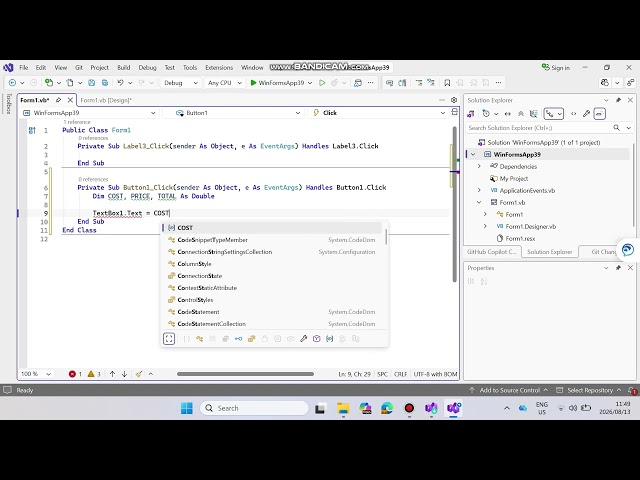Click the Undo toolbar icon

point(120,83)
